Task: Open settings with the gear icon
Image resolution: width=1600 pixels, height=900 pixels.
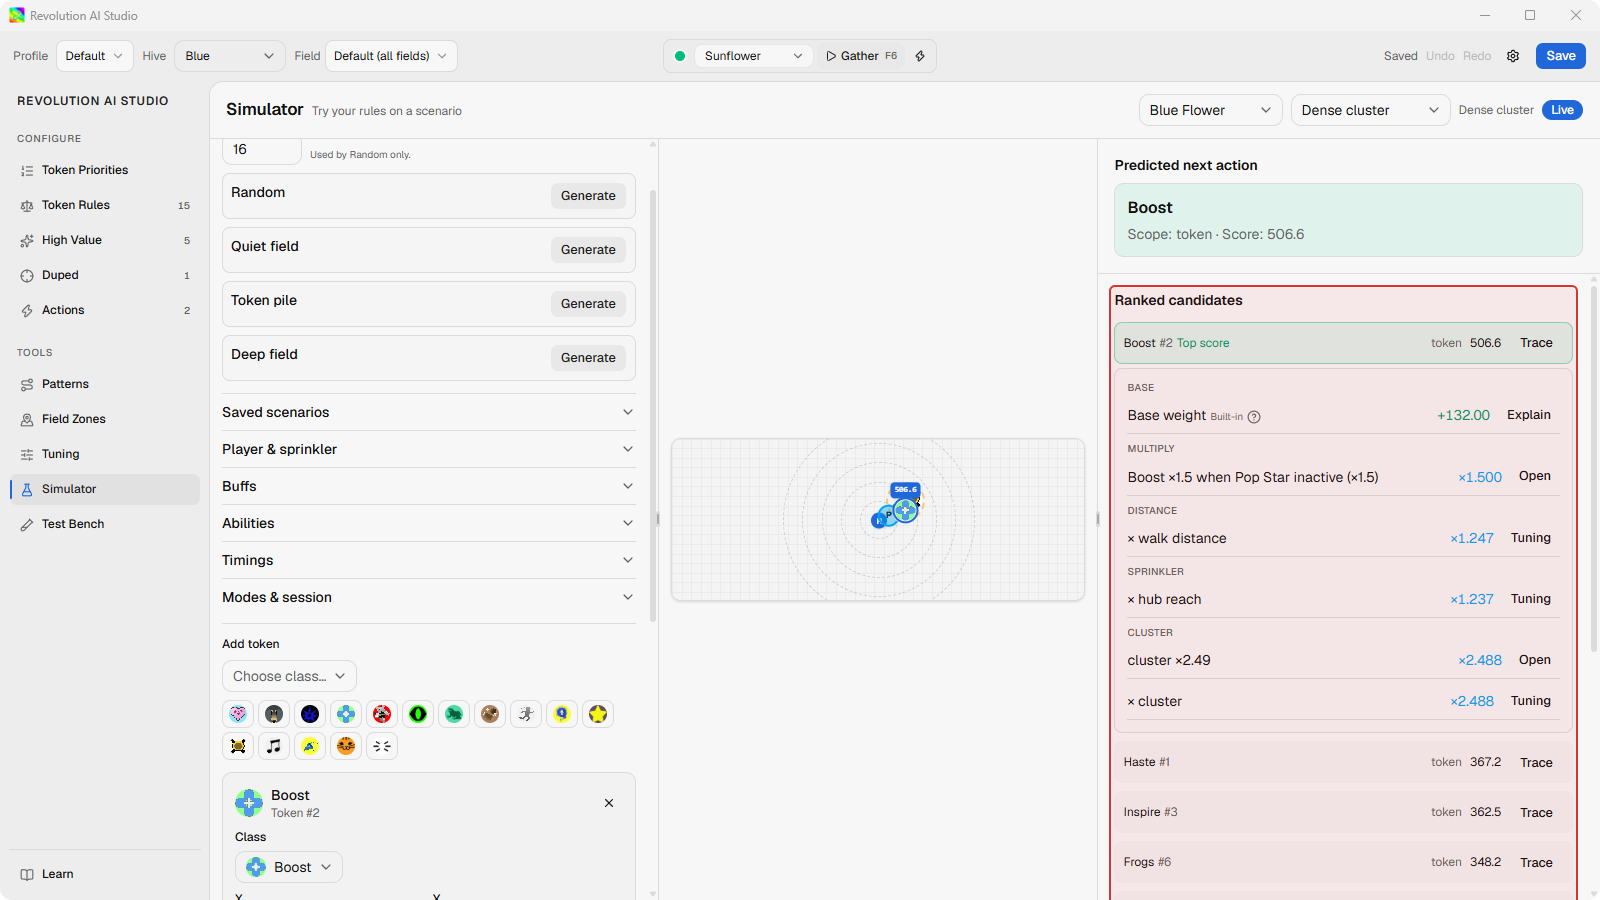Action: (1513, 56)
